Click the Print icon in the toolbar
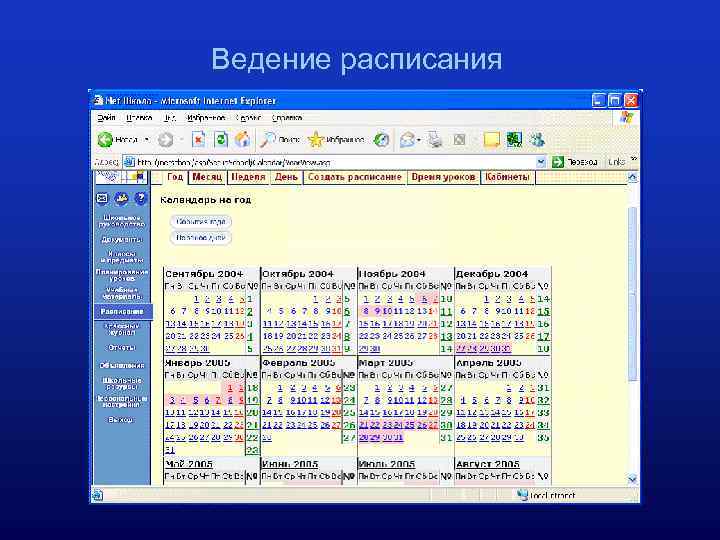The height and width of the screenshot is (540, 720). (x=434, y=140)
